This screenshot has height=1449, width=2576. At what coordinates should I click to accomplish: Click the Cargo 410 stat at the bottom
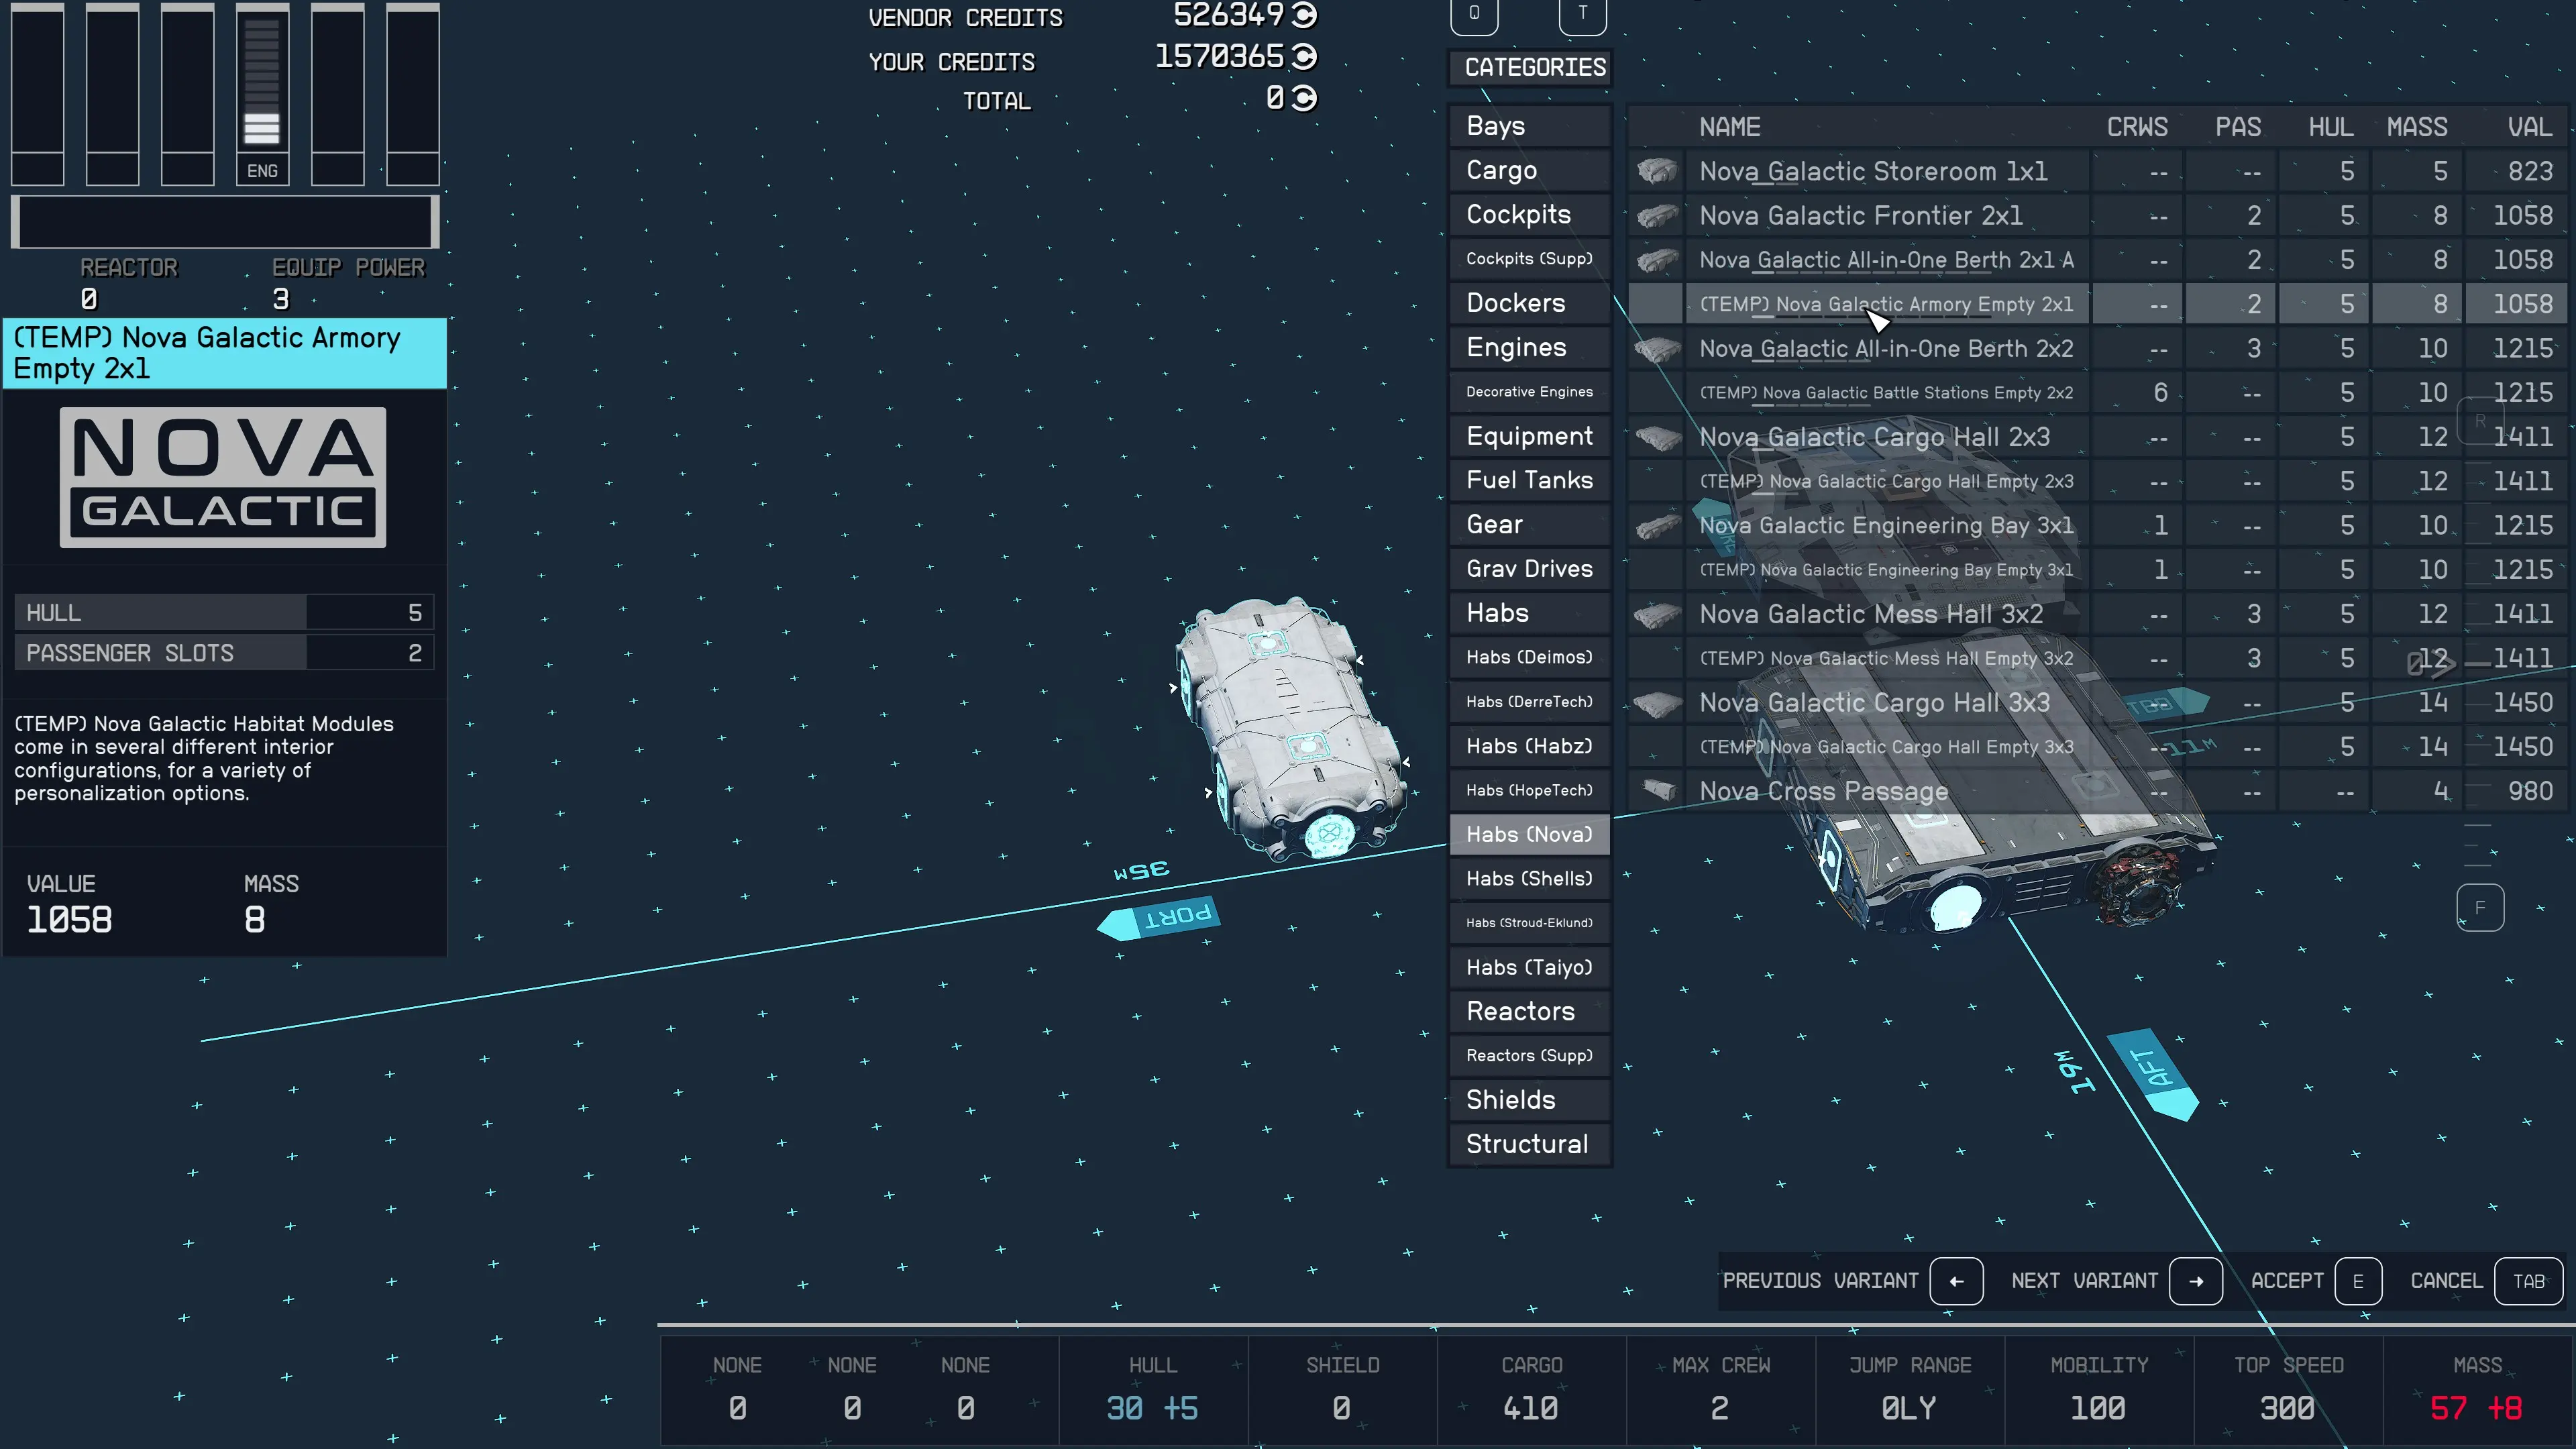(1531, 1390)
